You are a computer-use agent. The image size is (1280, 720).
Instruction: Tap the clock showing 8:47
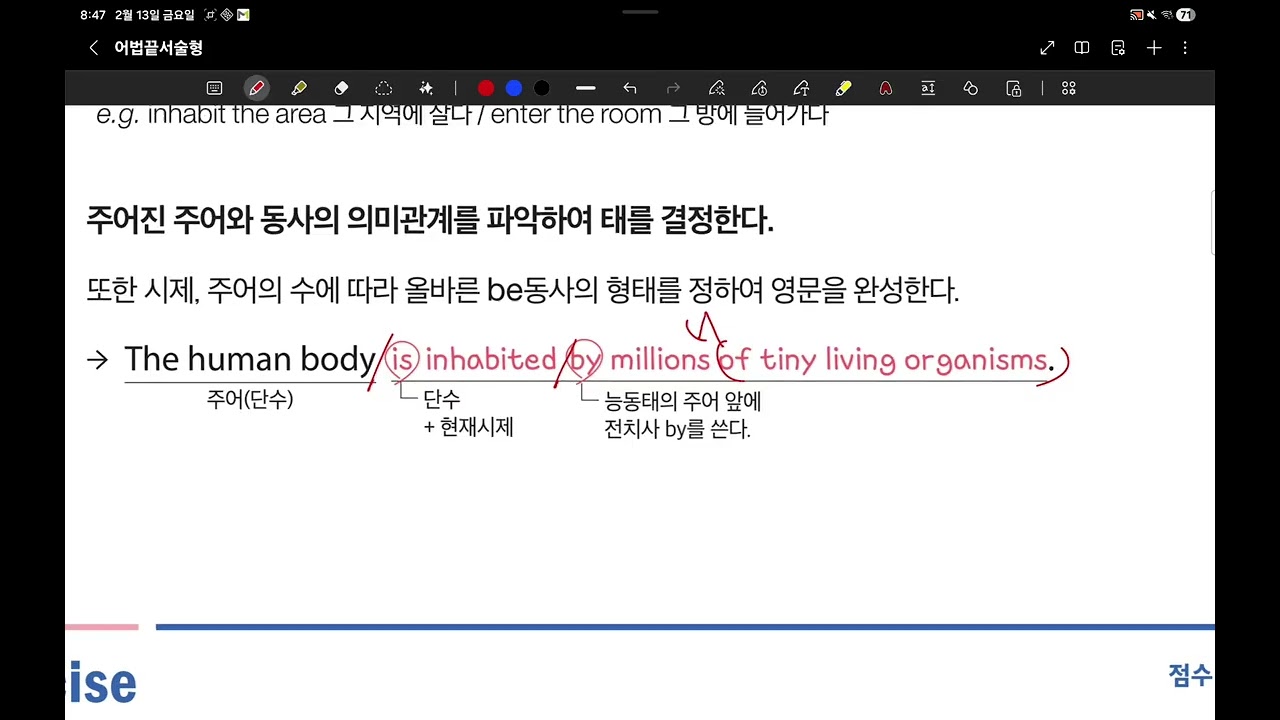point(93,15)
